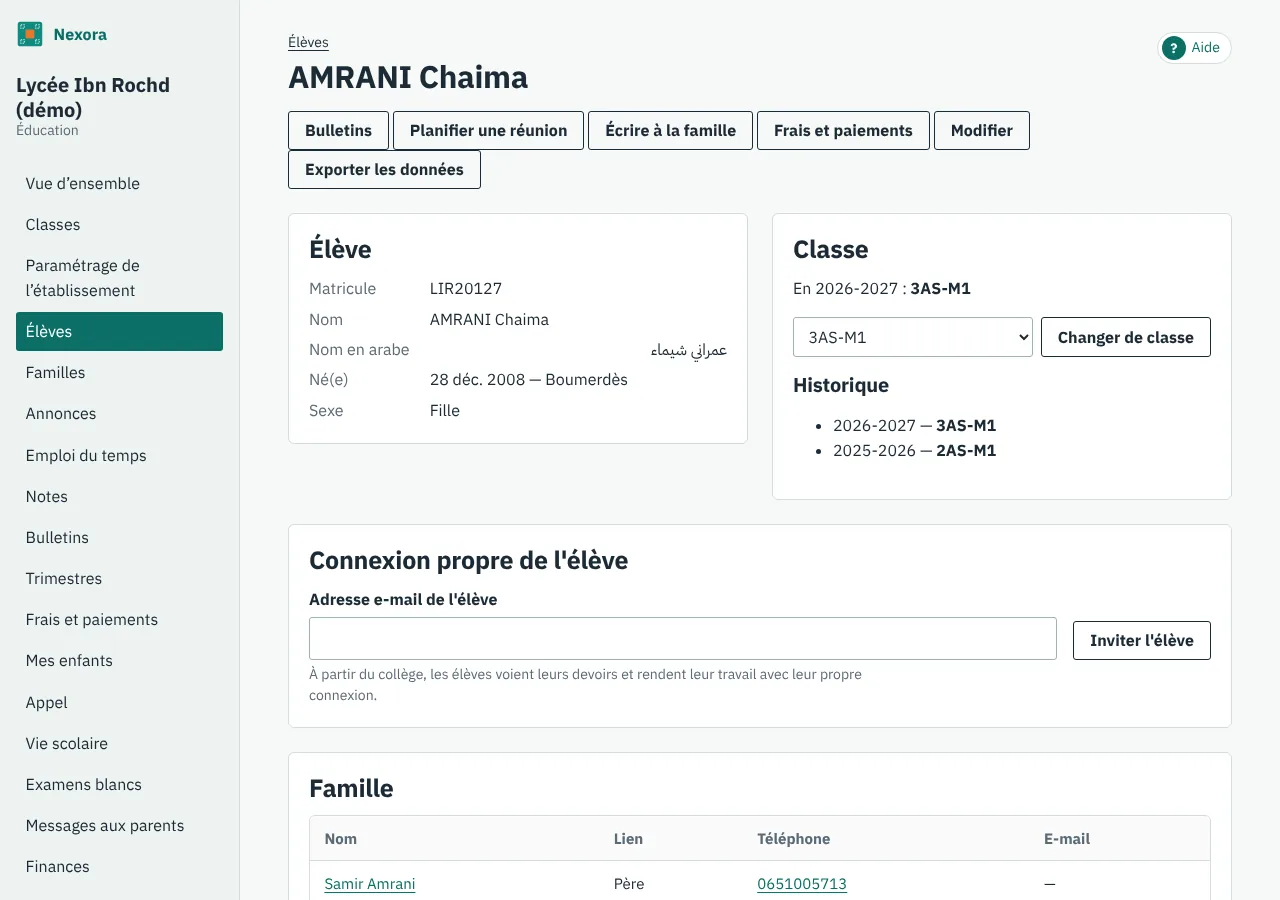Image resolution: width=1280 pixels, height=900 pixels.
Task: Open Emploi du temps in sidebar
Action: pyautogui.click(x=119, y=455)
